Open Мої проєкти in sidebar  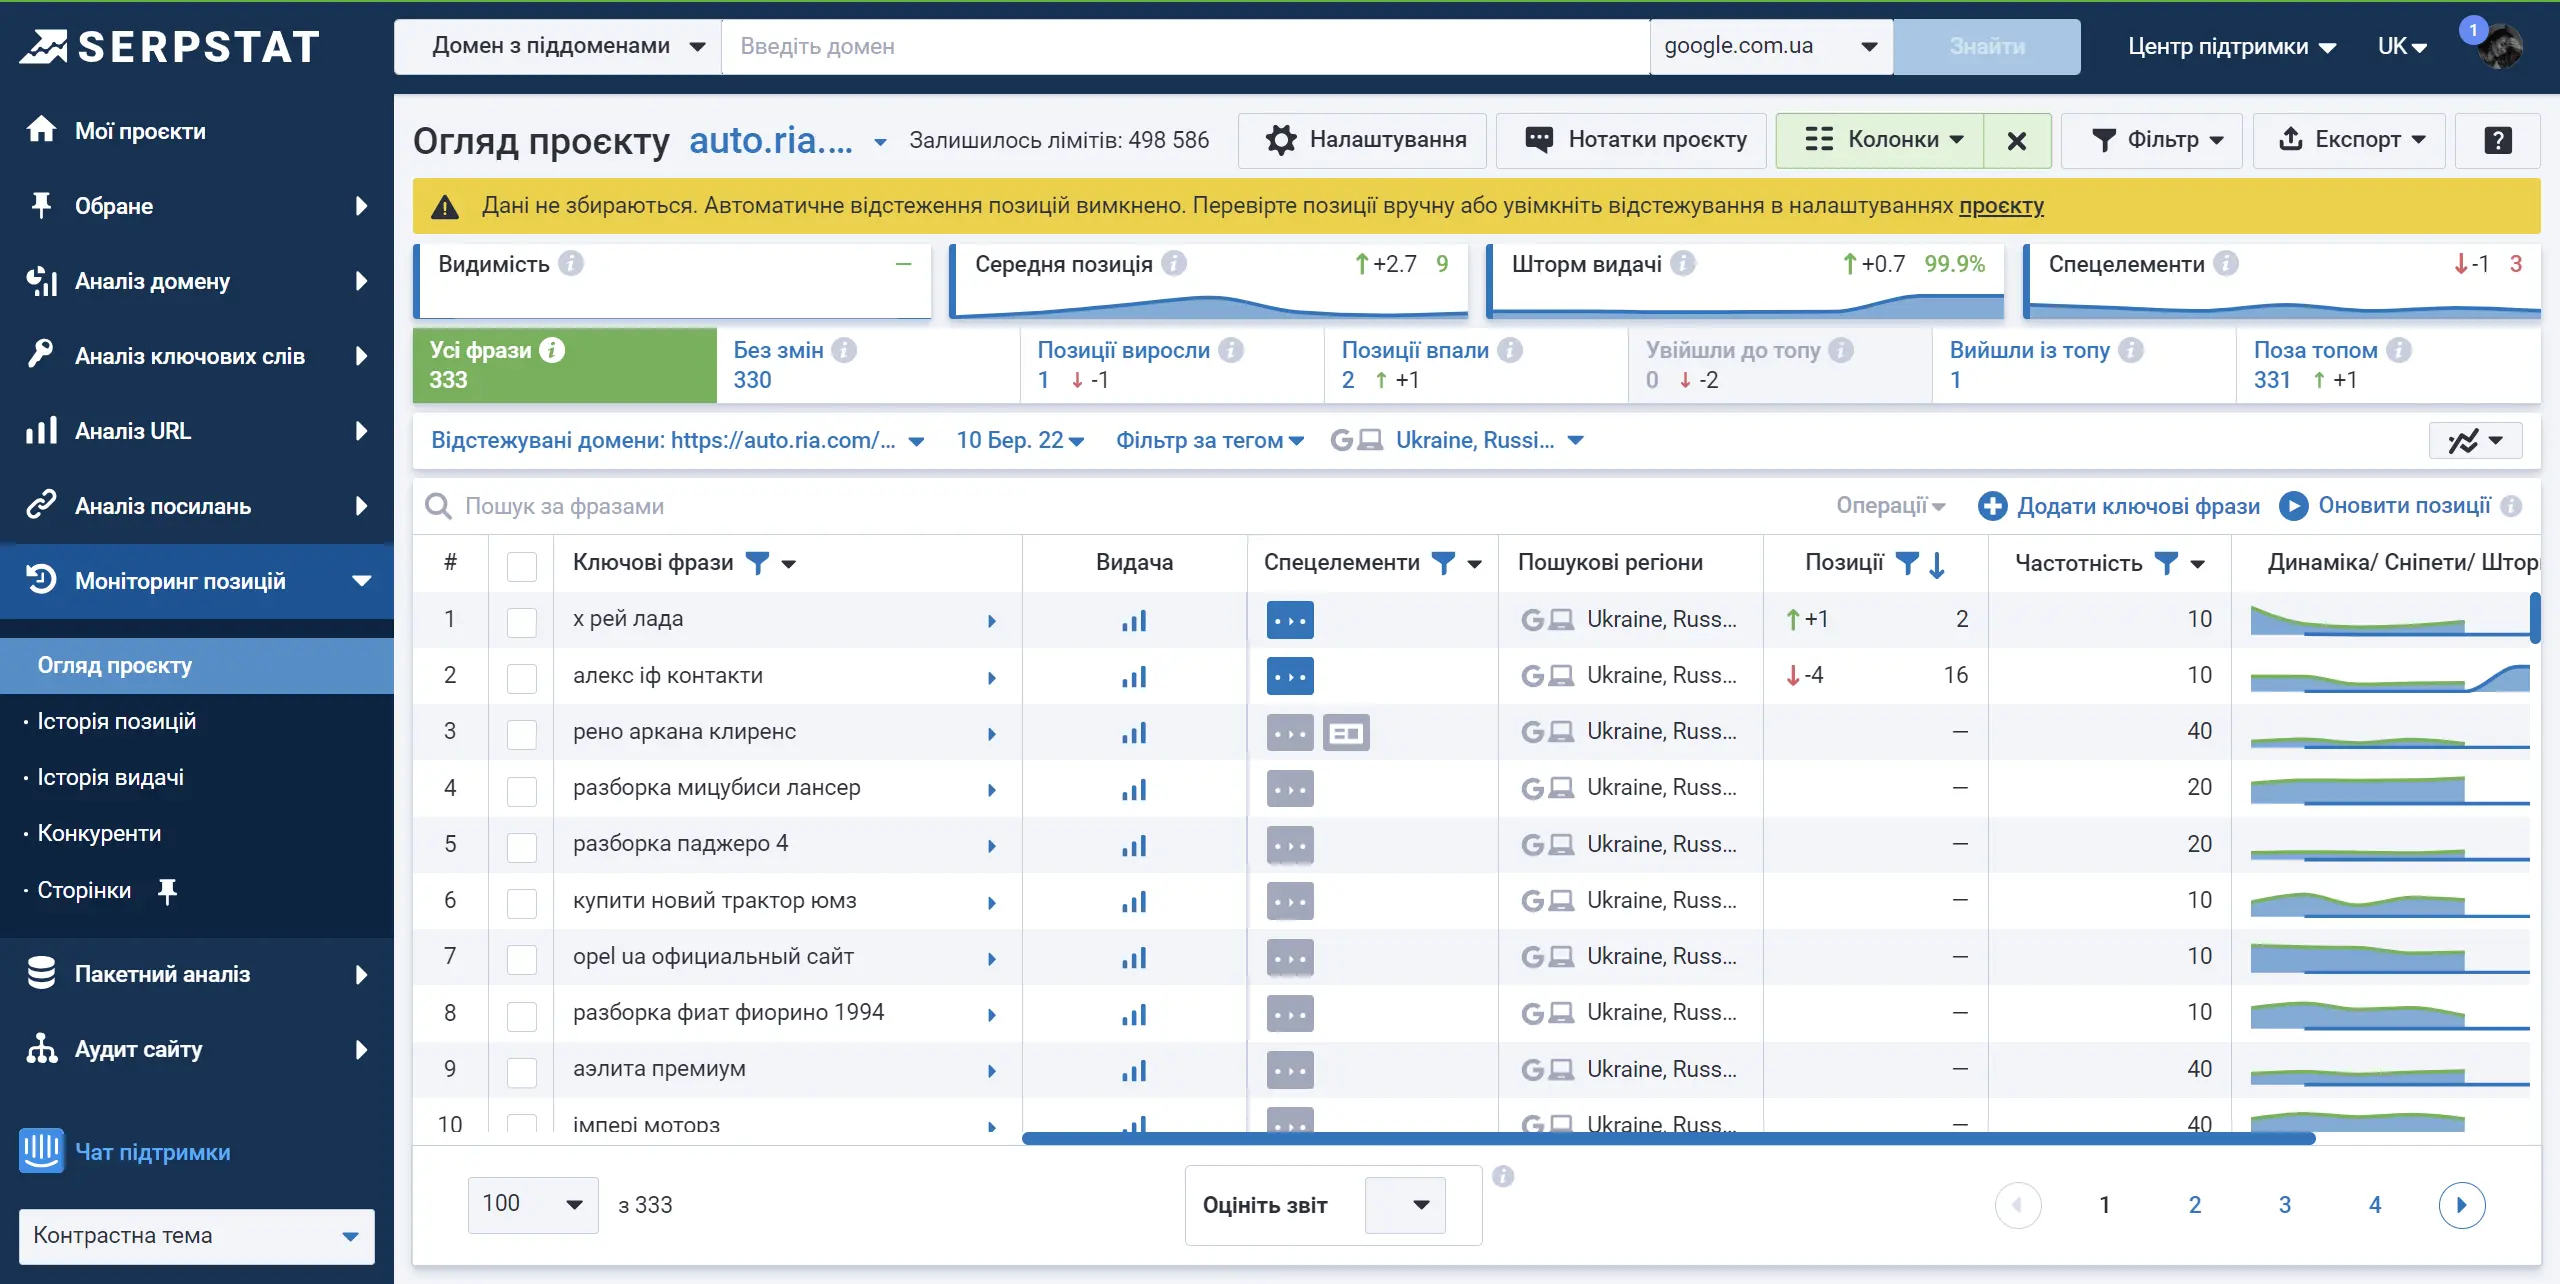coord(140,131)
